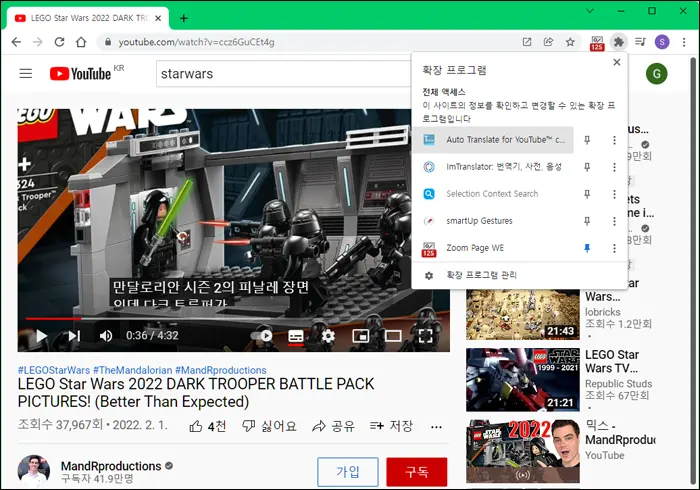Pin Selection Context Search extension
The image size is (700, 490).
[587, 194]
